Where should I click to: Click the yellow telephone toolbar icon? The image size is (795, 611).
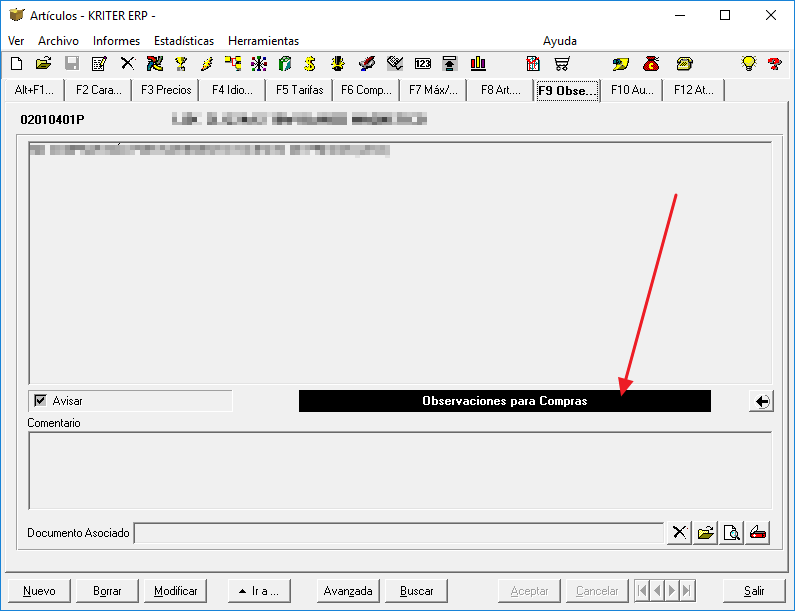click(684, 64)
